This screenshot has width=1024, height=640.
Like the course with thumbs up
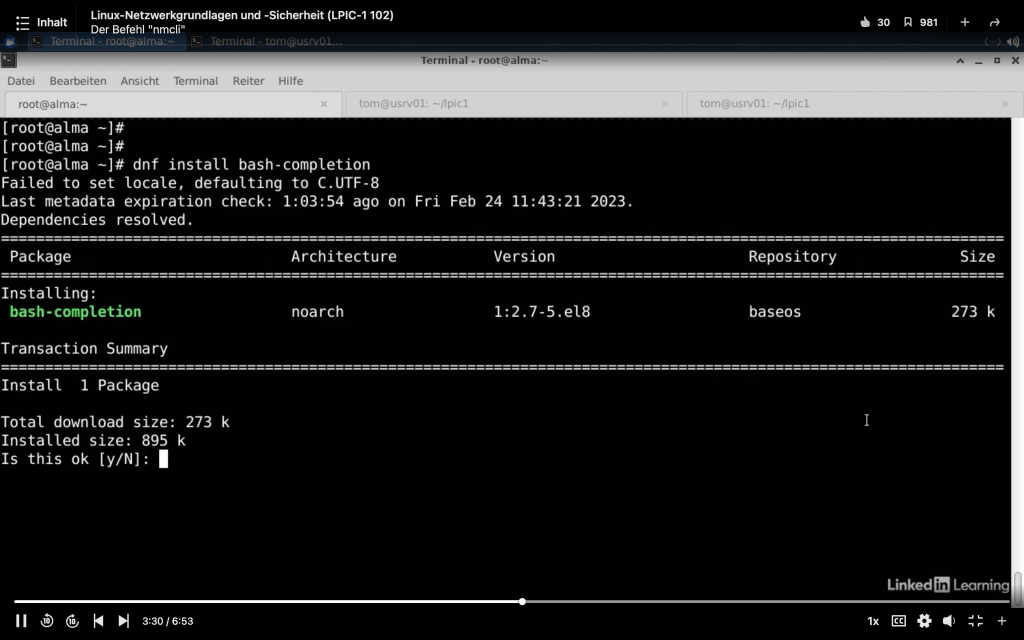click(x=865, y=22)
